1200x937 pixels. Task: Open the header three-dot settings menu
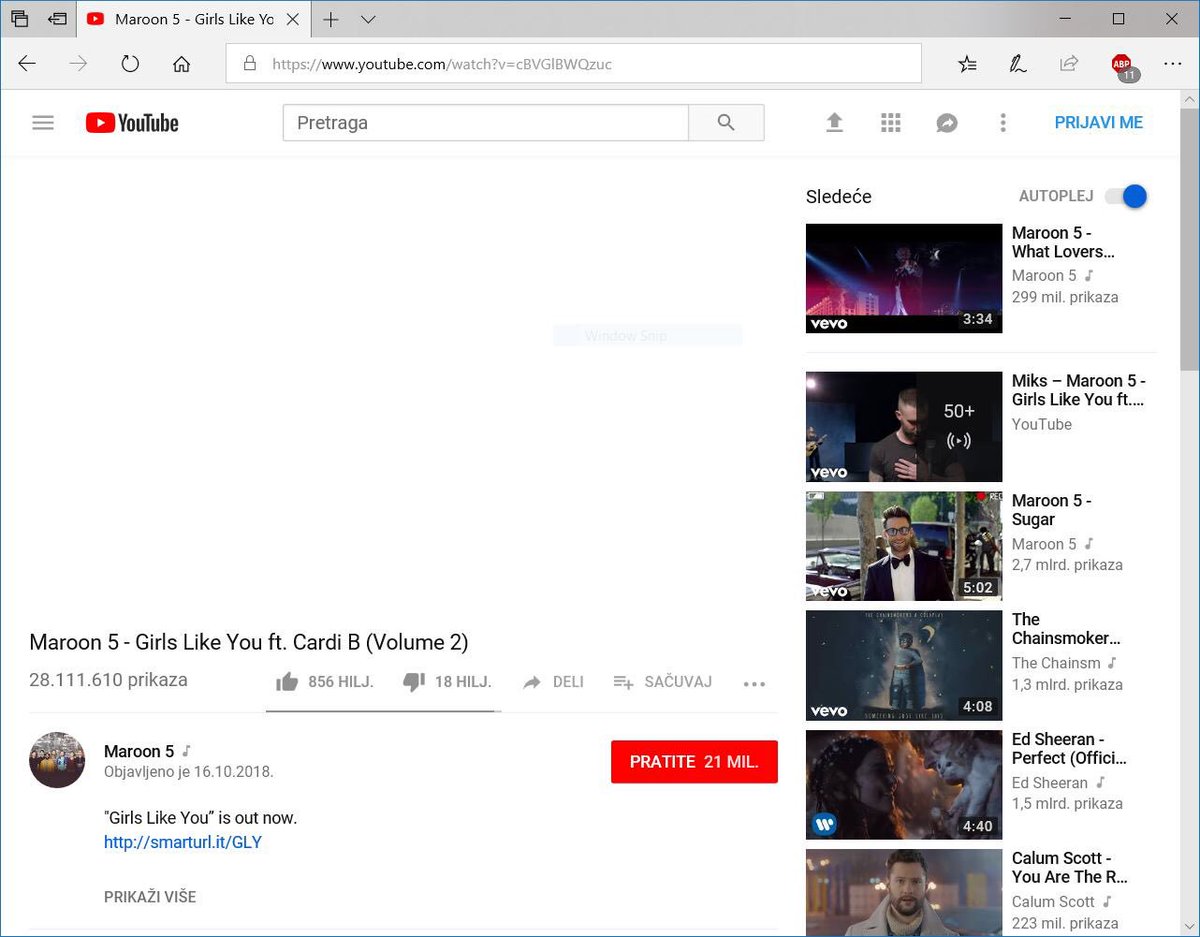1003,123
